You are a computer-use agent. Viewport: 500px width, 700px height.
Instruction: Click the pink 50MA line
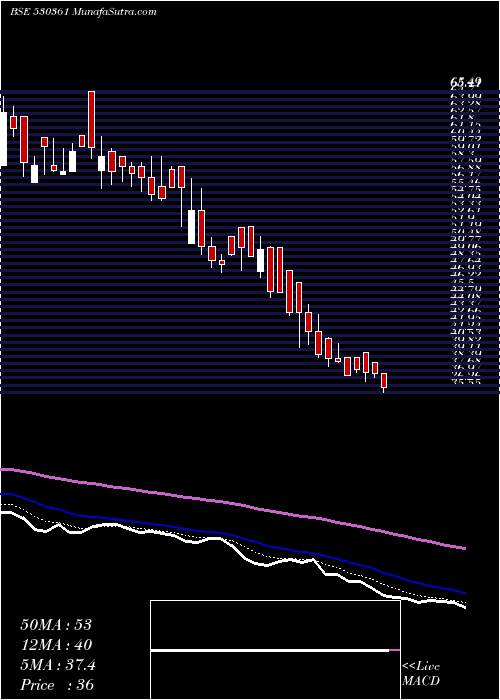pos(232,503)
